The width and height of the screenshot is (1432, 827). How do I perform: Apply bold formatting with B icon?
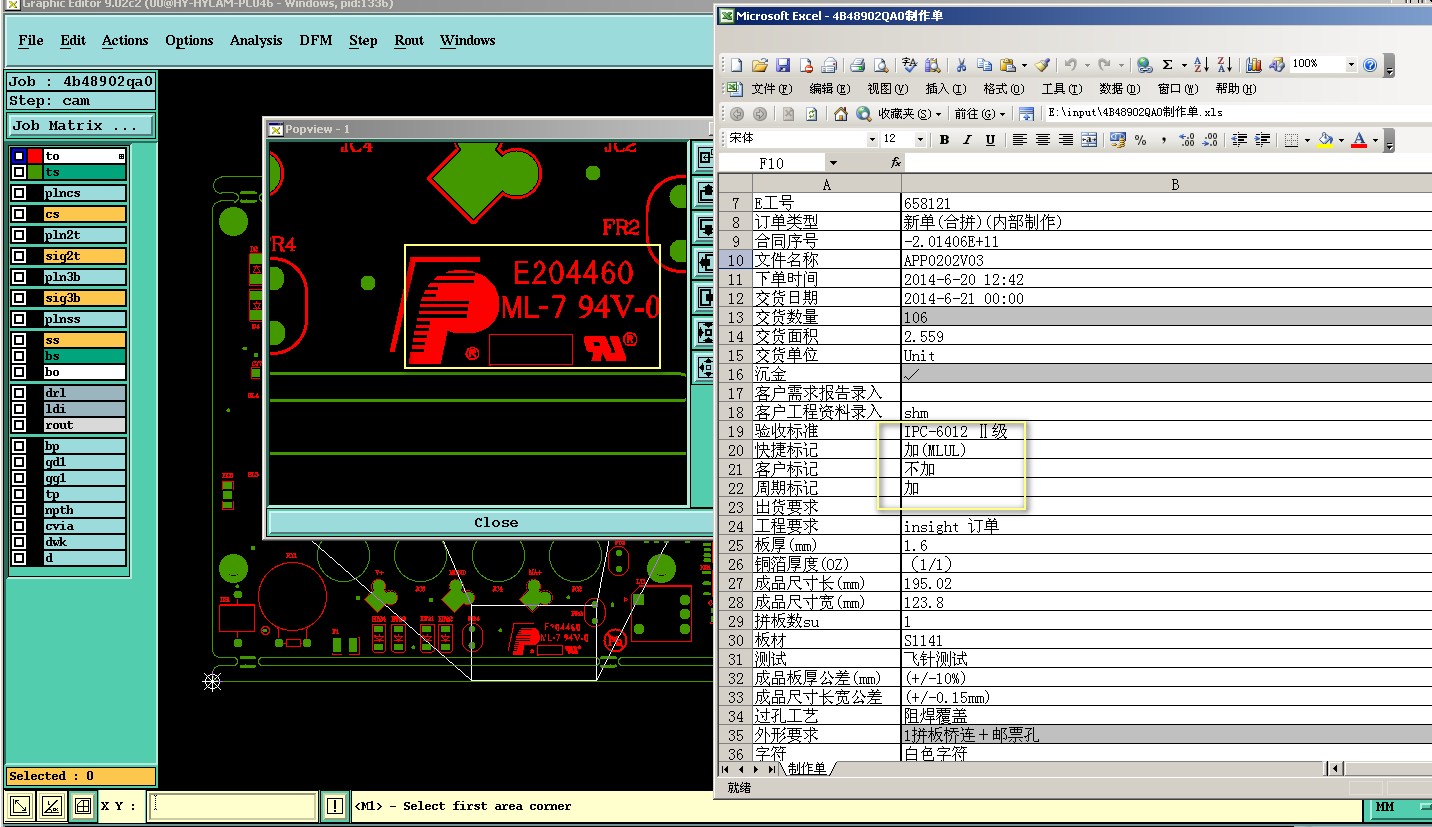[x=943, y=140]
